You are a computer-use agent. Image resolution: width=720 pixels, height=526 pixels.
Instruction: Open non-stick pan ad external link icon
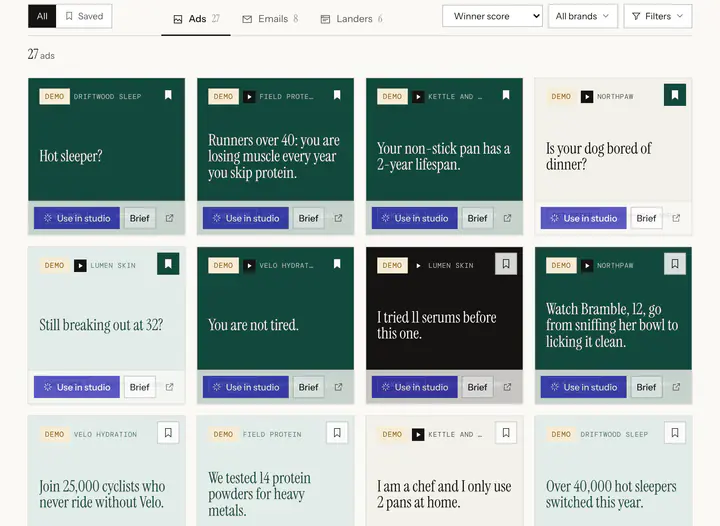point(507,218)
